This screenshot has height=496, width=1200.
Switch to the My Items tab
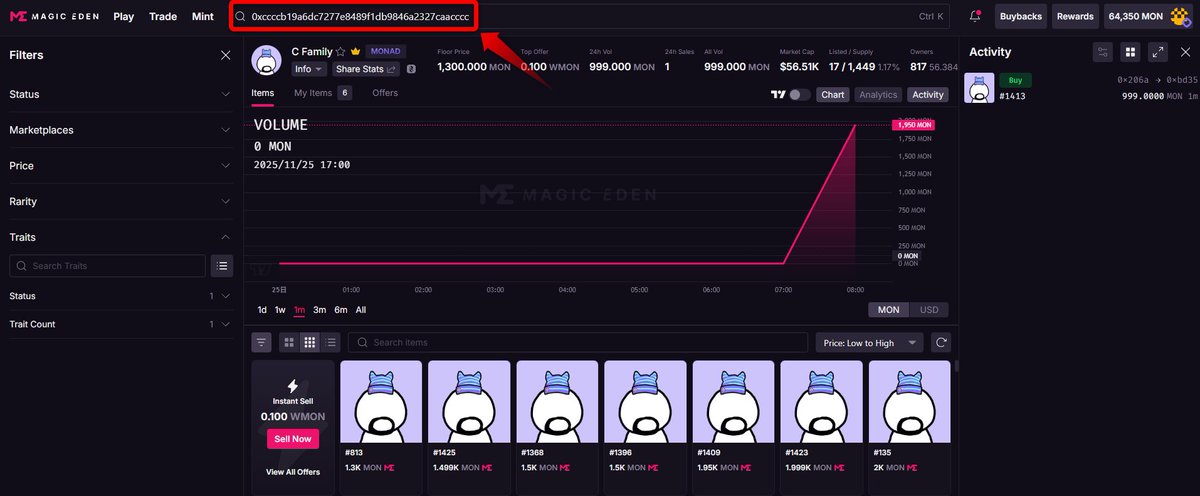click(x=322, y=93)
